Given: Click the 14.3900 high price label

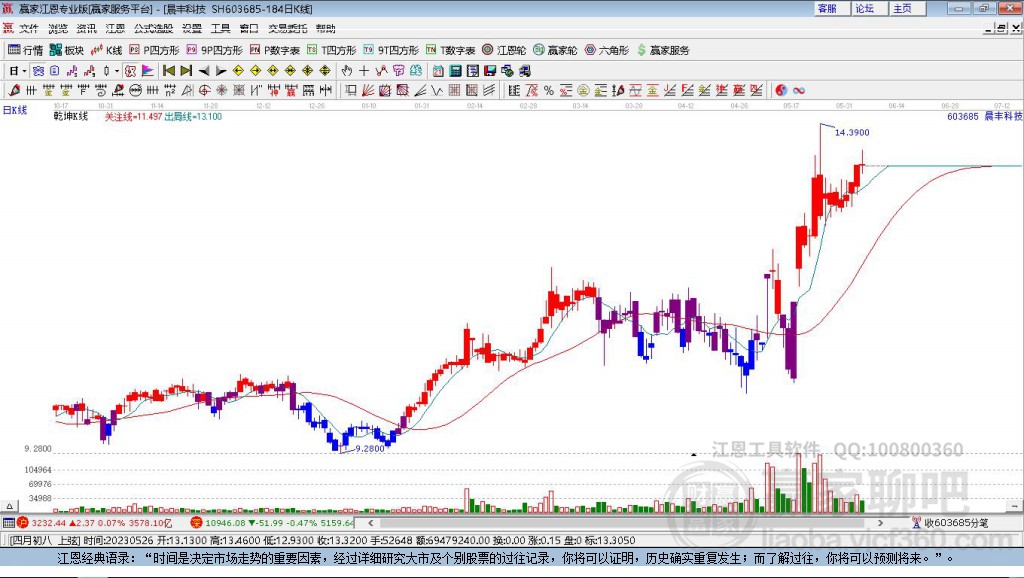Looking at the screenshot, I should tap(852, 133).
